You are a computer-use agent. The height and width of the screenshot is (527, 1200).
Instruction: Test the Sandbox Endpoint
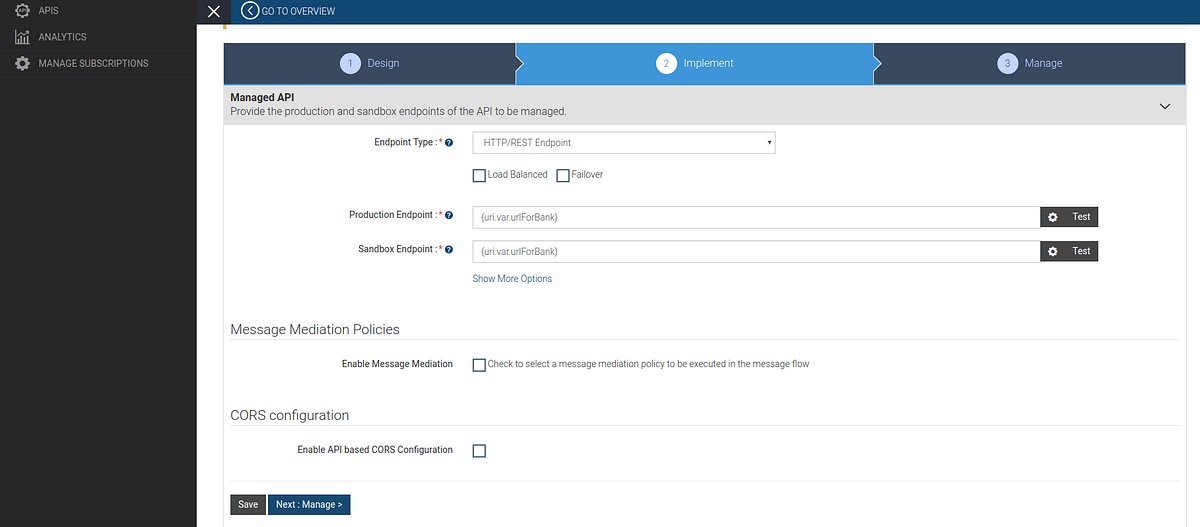point(1081,251)
